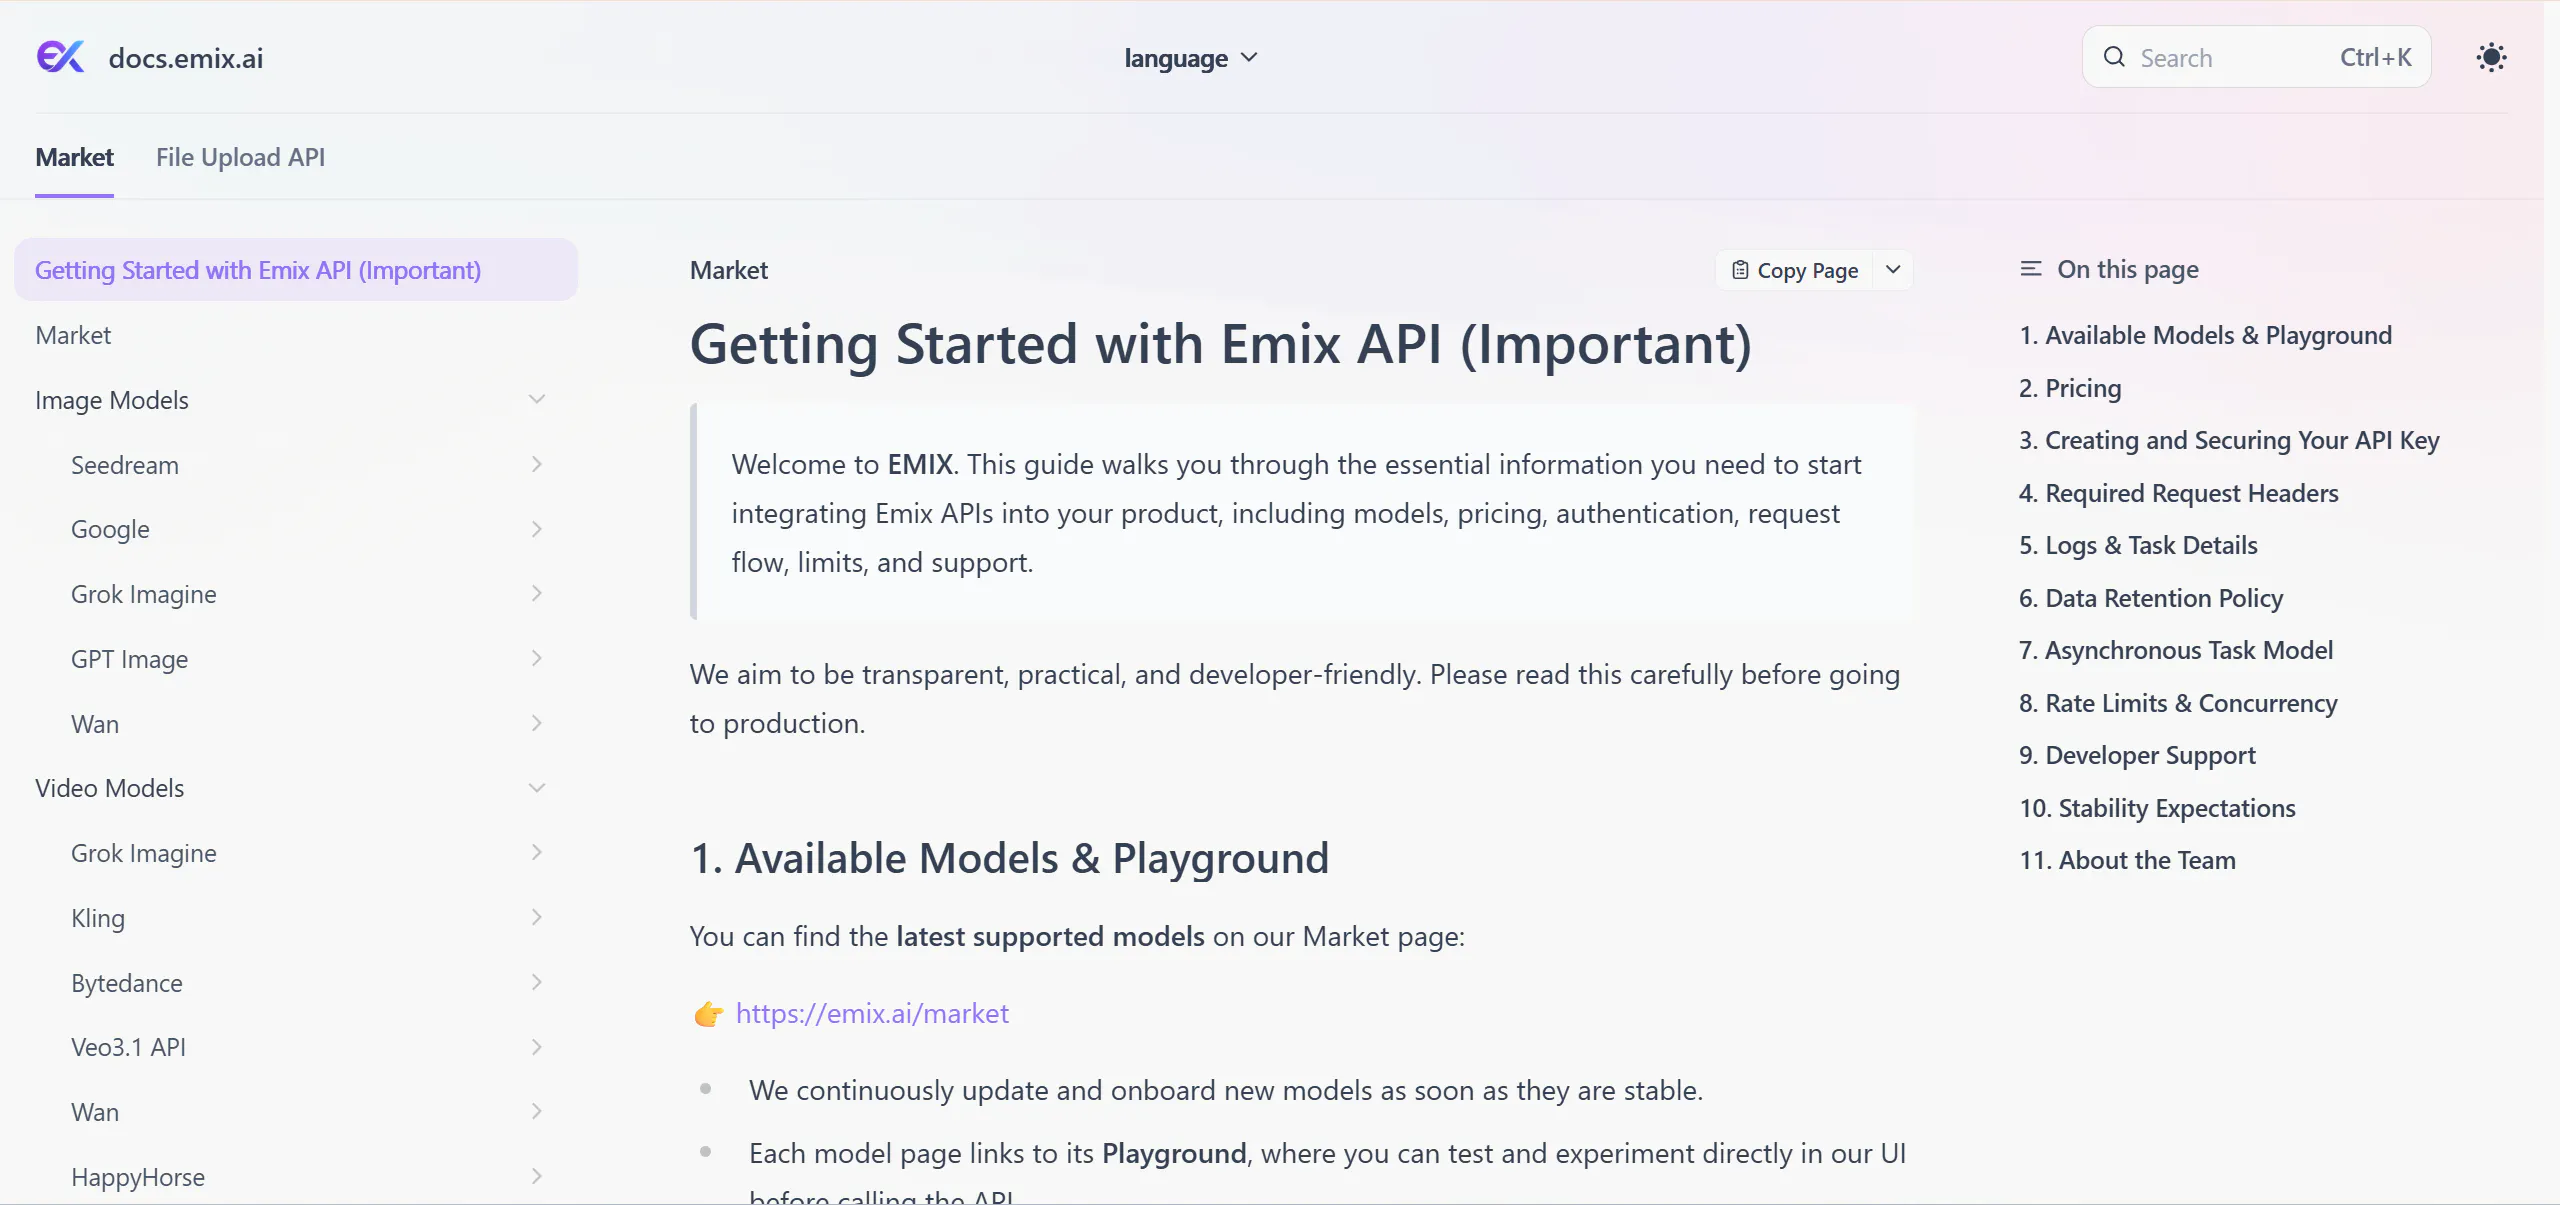Open the Market sidebar page
The height and width of the screenshot is (1205, 2560).
pos(296,335)
